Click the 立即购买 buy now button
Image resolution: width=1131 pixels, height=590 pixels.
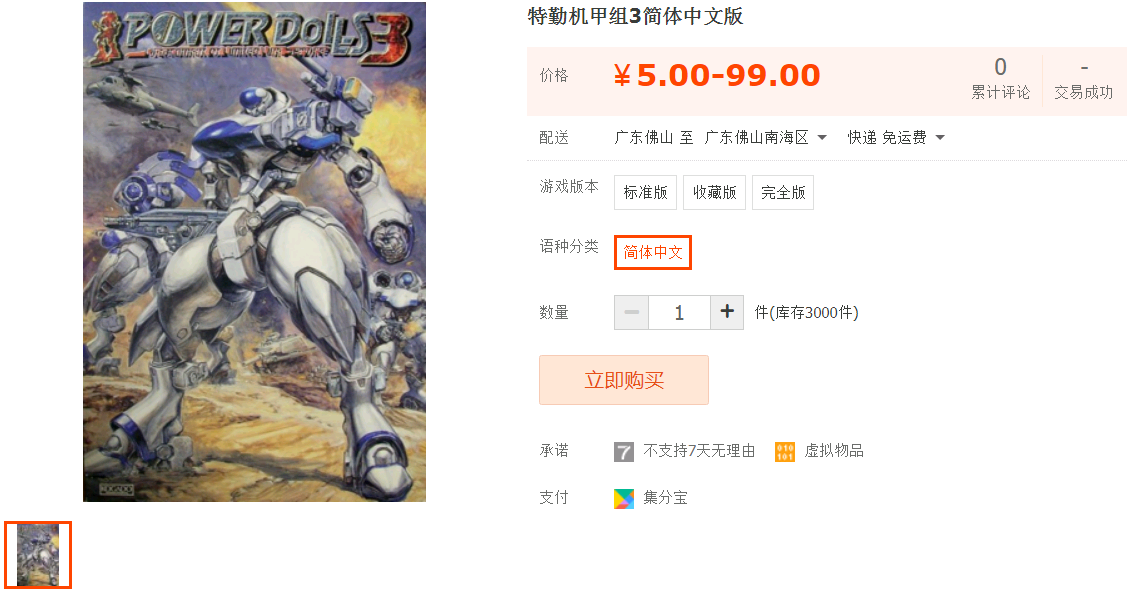pyautogui.click(x=624, y=380)
